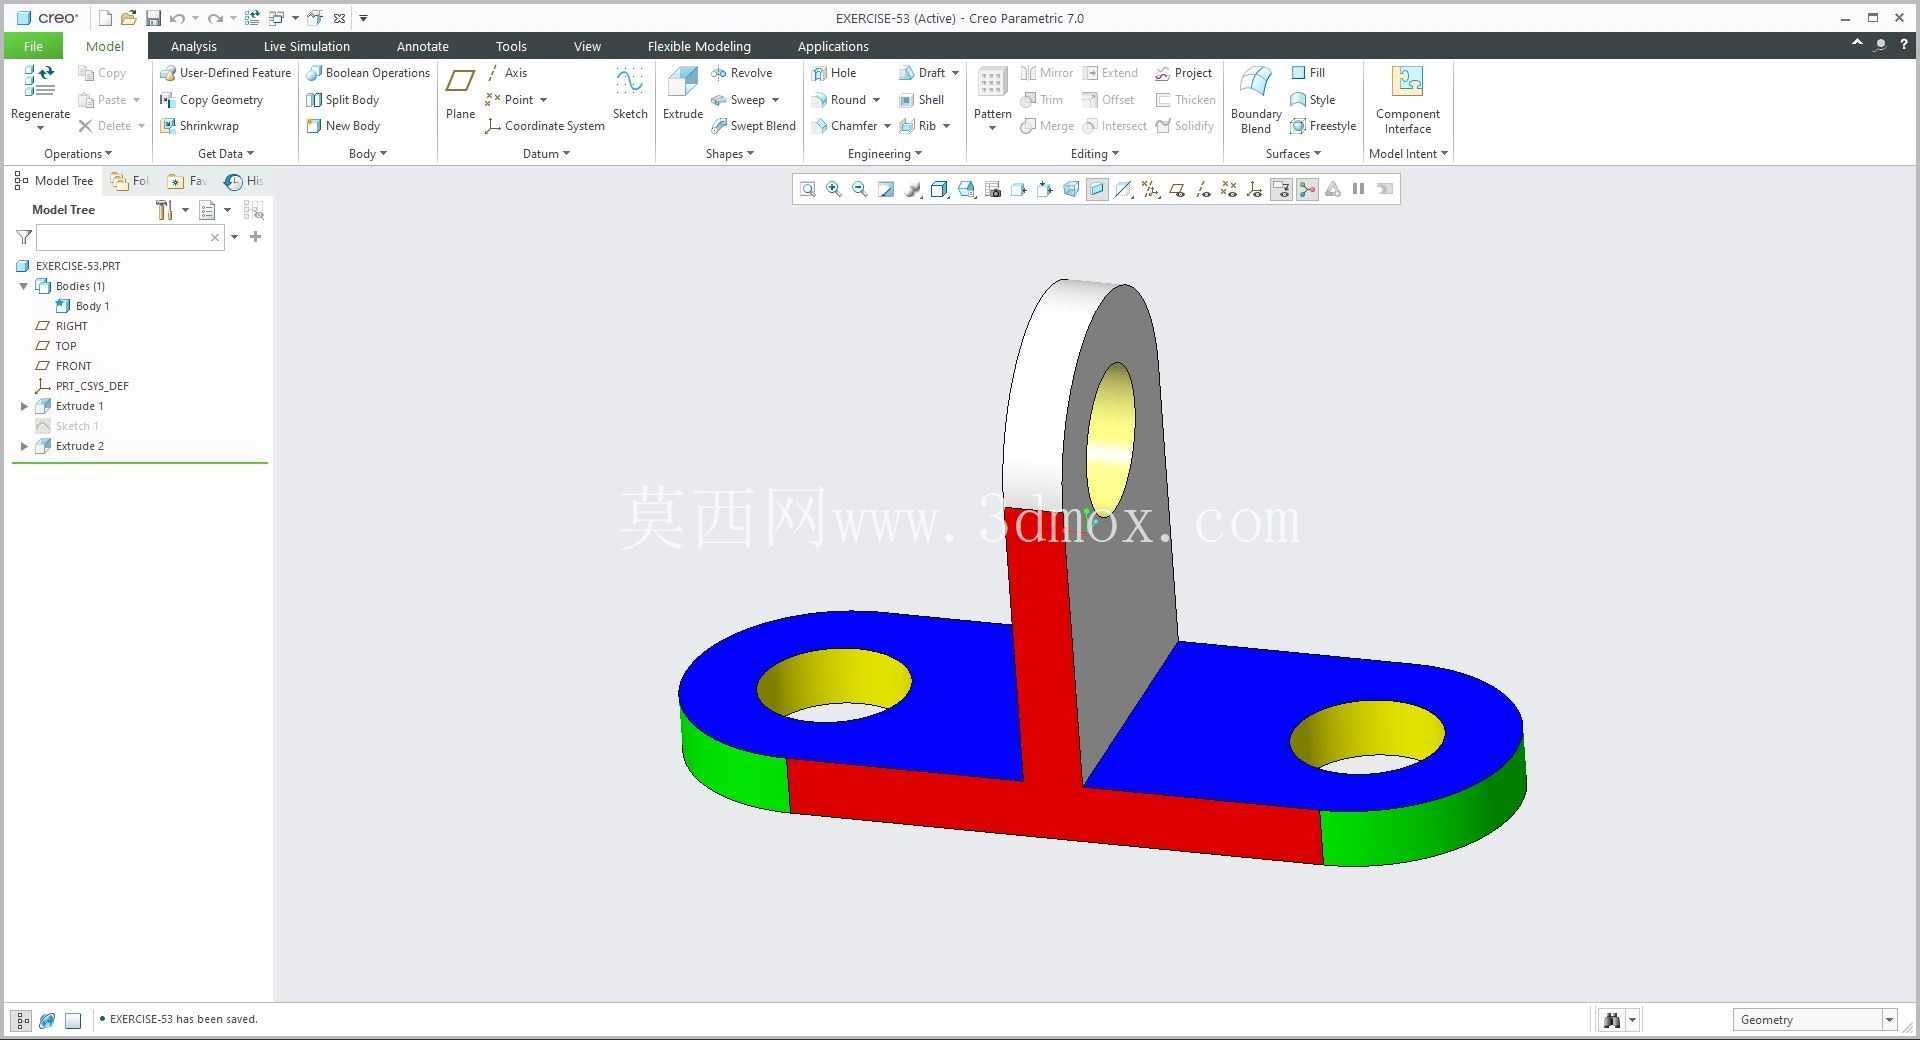The image size is (1920, 1040).
Task: Open the View ribbon tab
Action: click(x=587, y=46)
